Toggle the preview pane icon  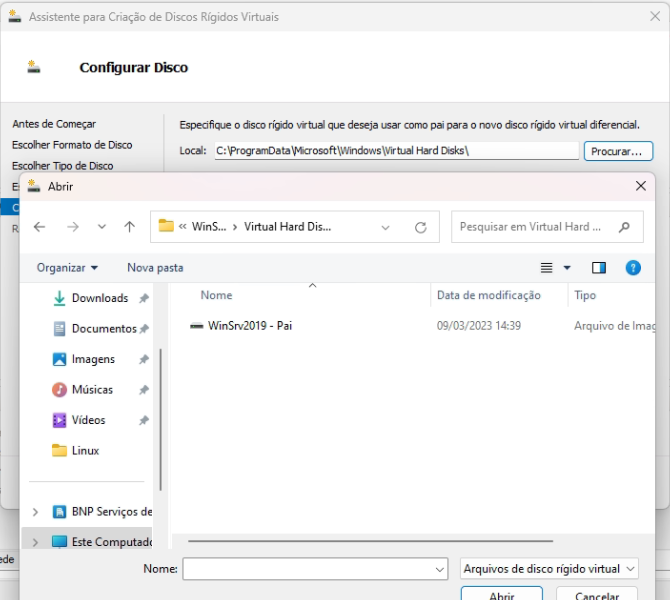point(599,268)
